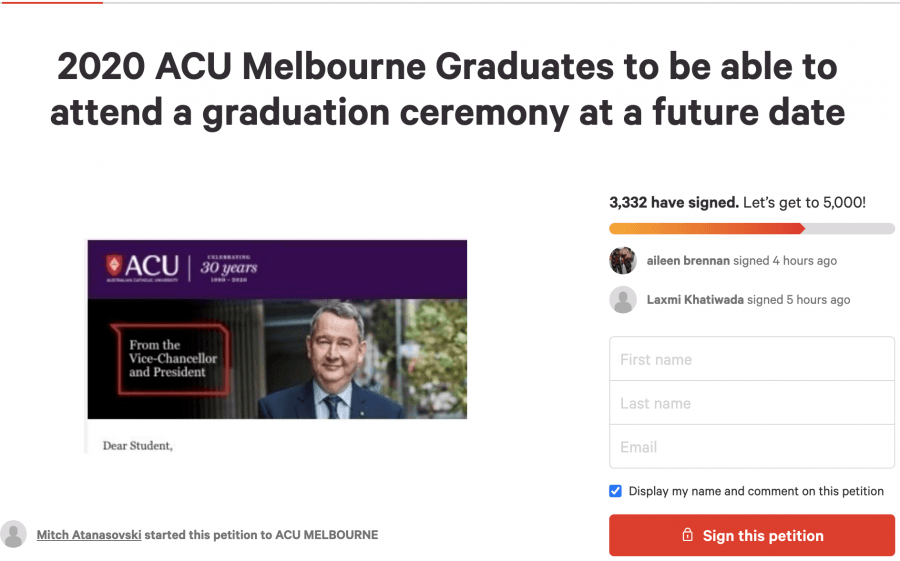Open the petition letter image thumbnail
The height and width of the screenshot is (561, 900).
(276, 346)
